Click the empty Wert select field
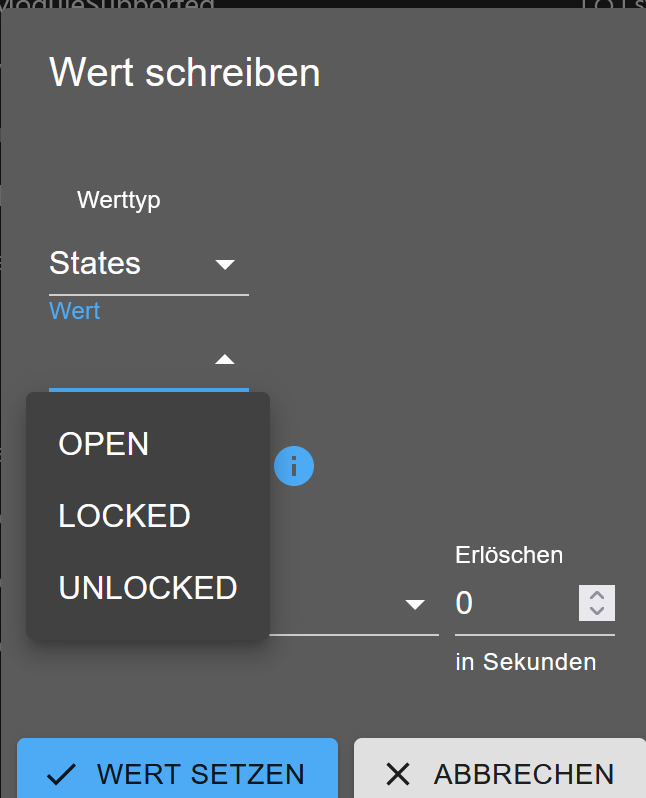Viewport: 646px width, 798px height. pos(149,360)
